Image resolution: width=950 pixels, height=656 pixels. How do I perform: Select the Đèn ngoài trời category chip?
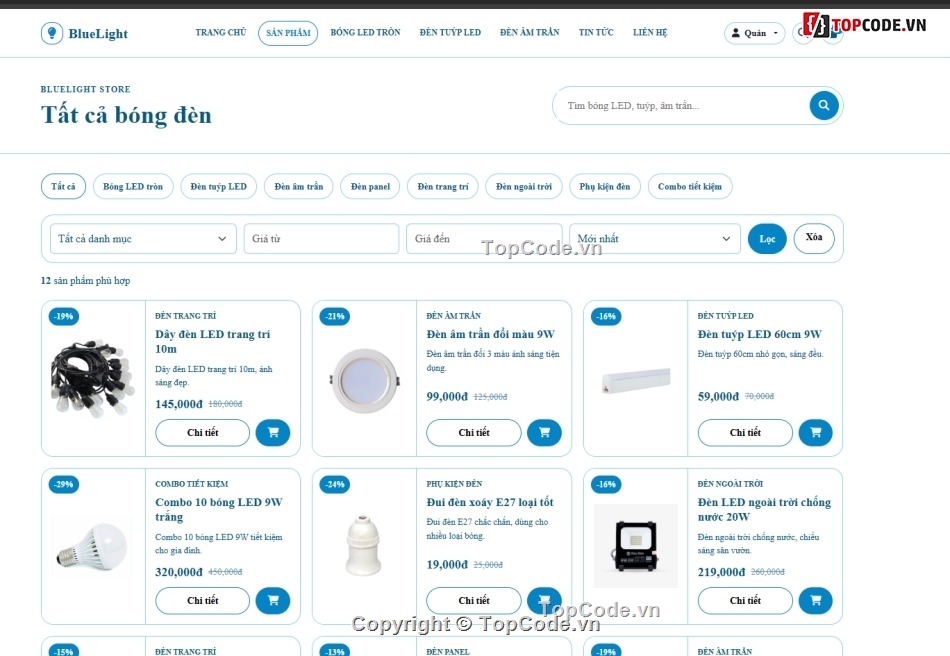click(x=523, y=187)
